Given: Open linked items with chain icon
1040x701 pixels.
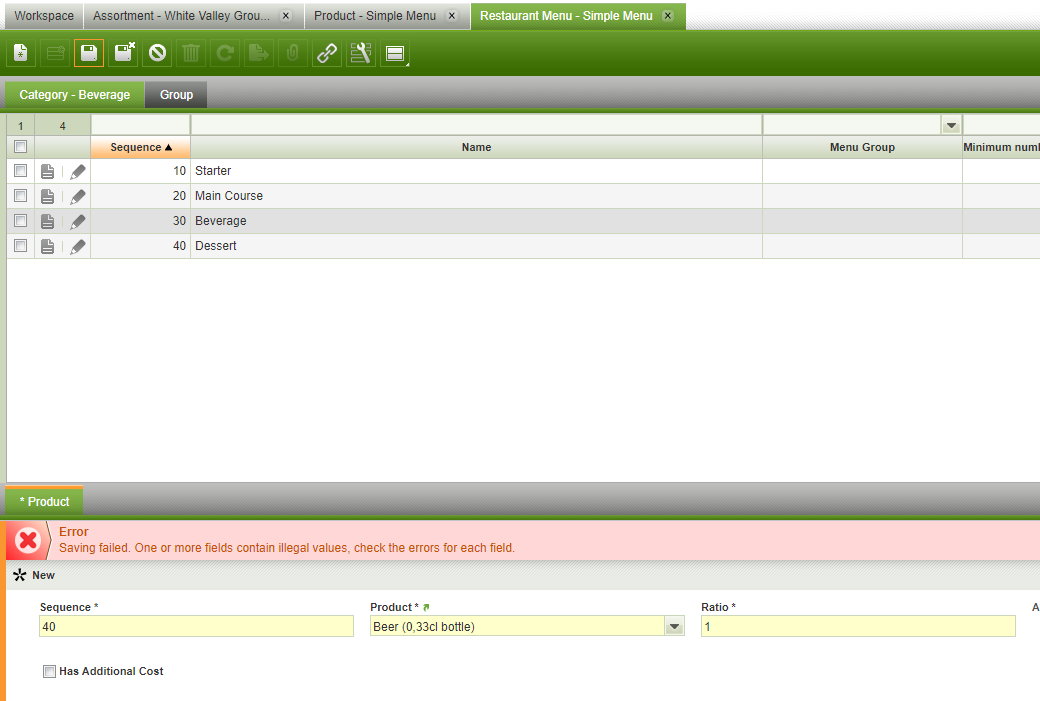Looking at the screenshot, I should [327, 53].
